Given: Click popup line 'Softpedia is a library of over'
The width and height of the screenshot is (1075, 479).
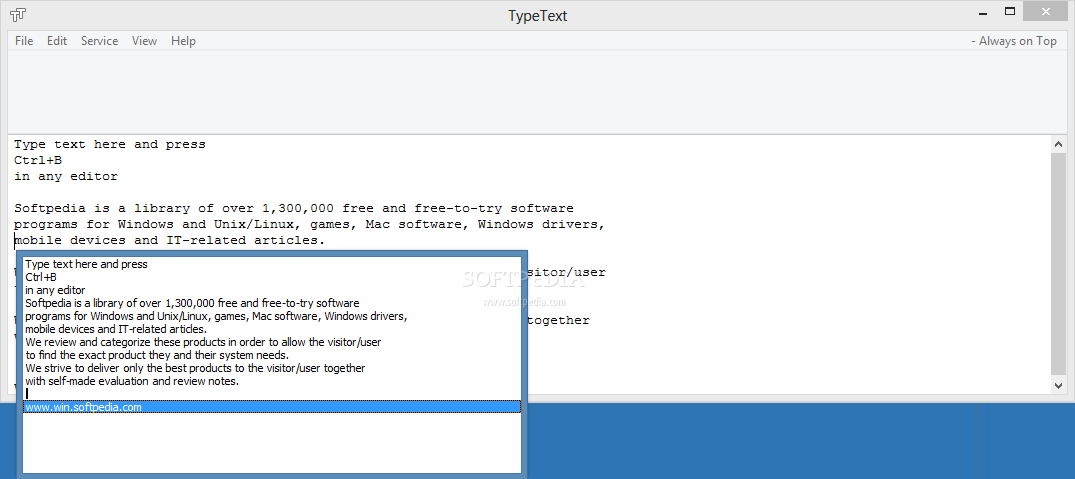Looking at the screenshot, I should (193, 303).
